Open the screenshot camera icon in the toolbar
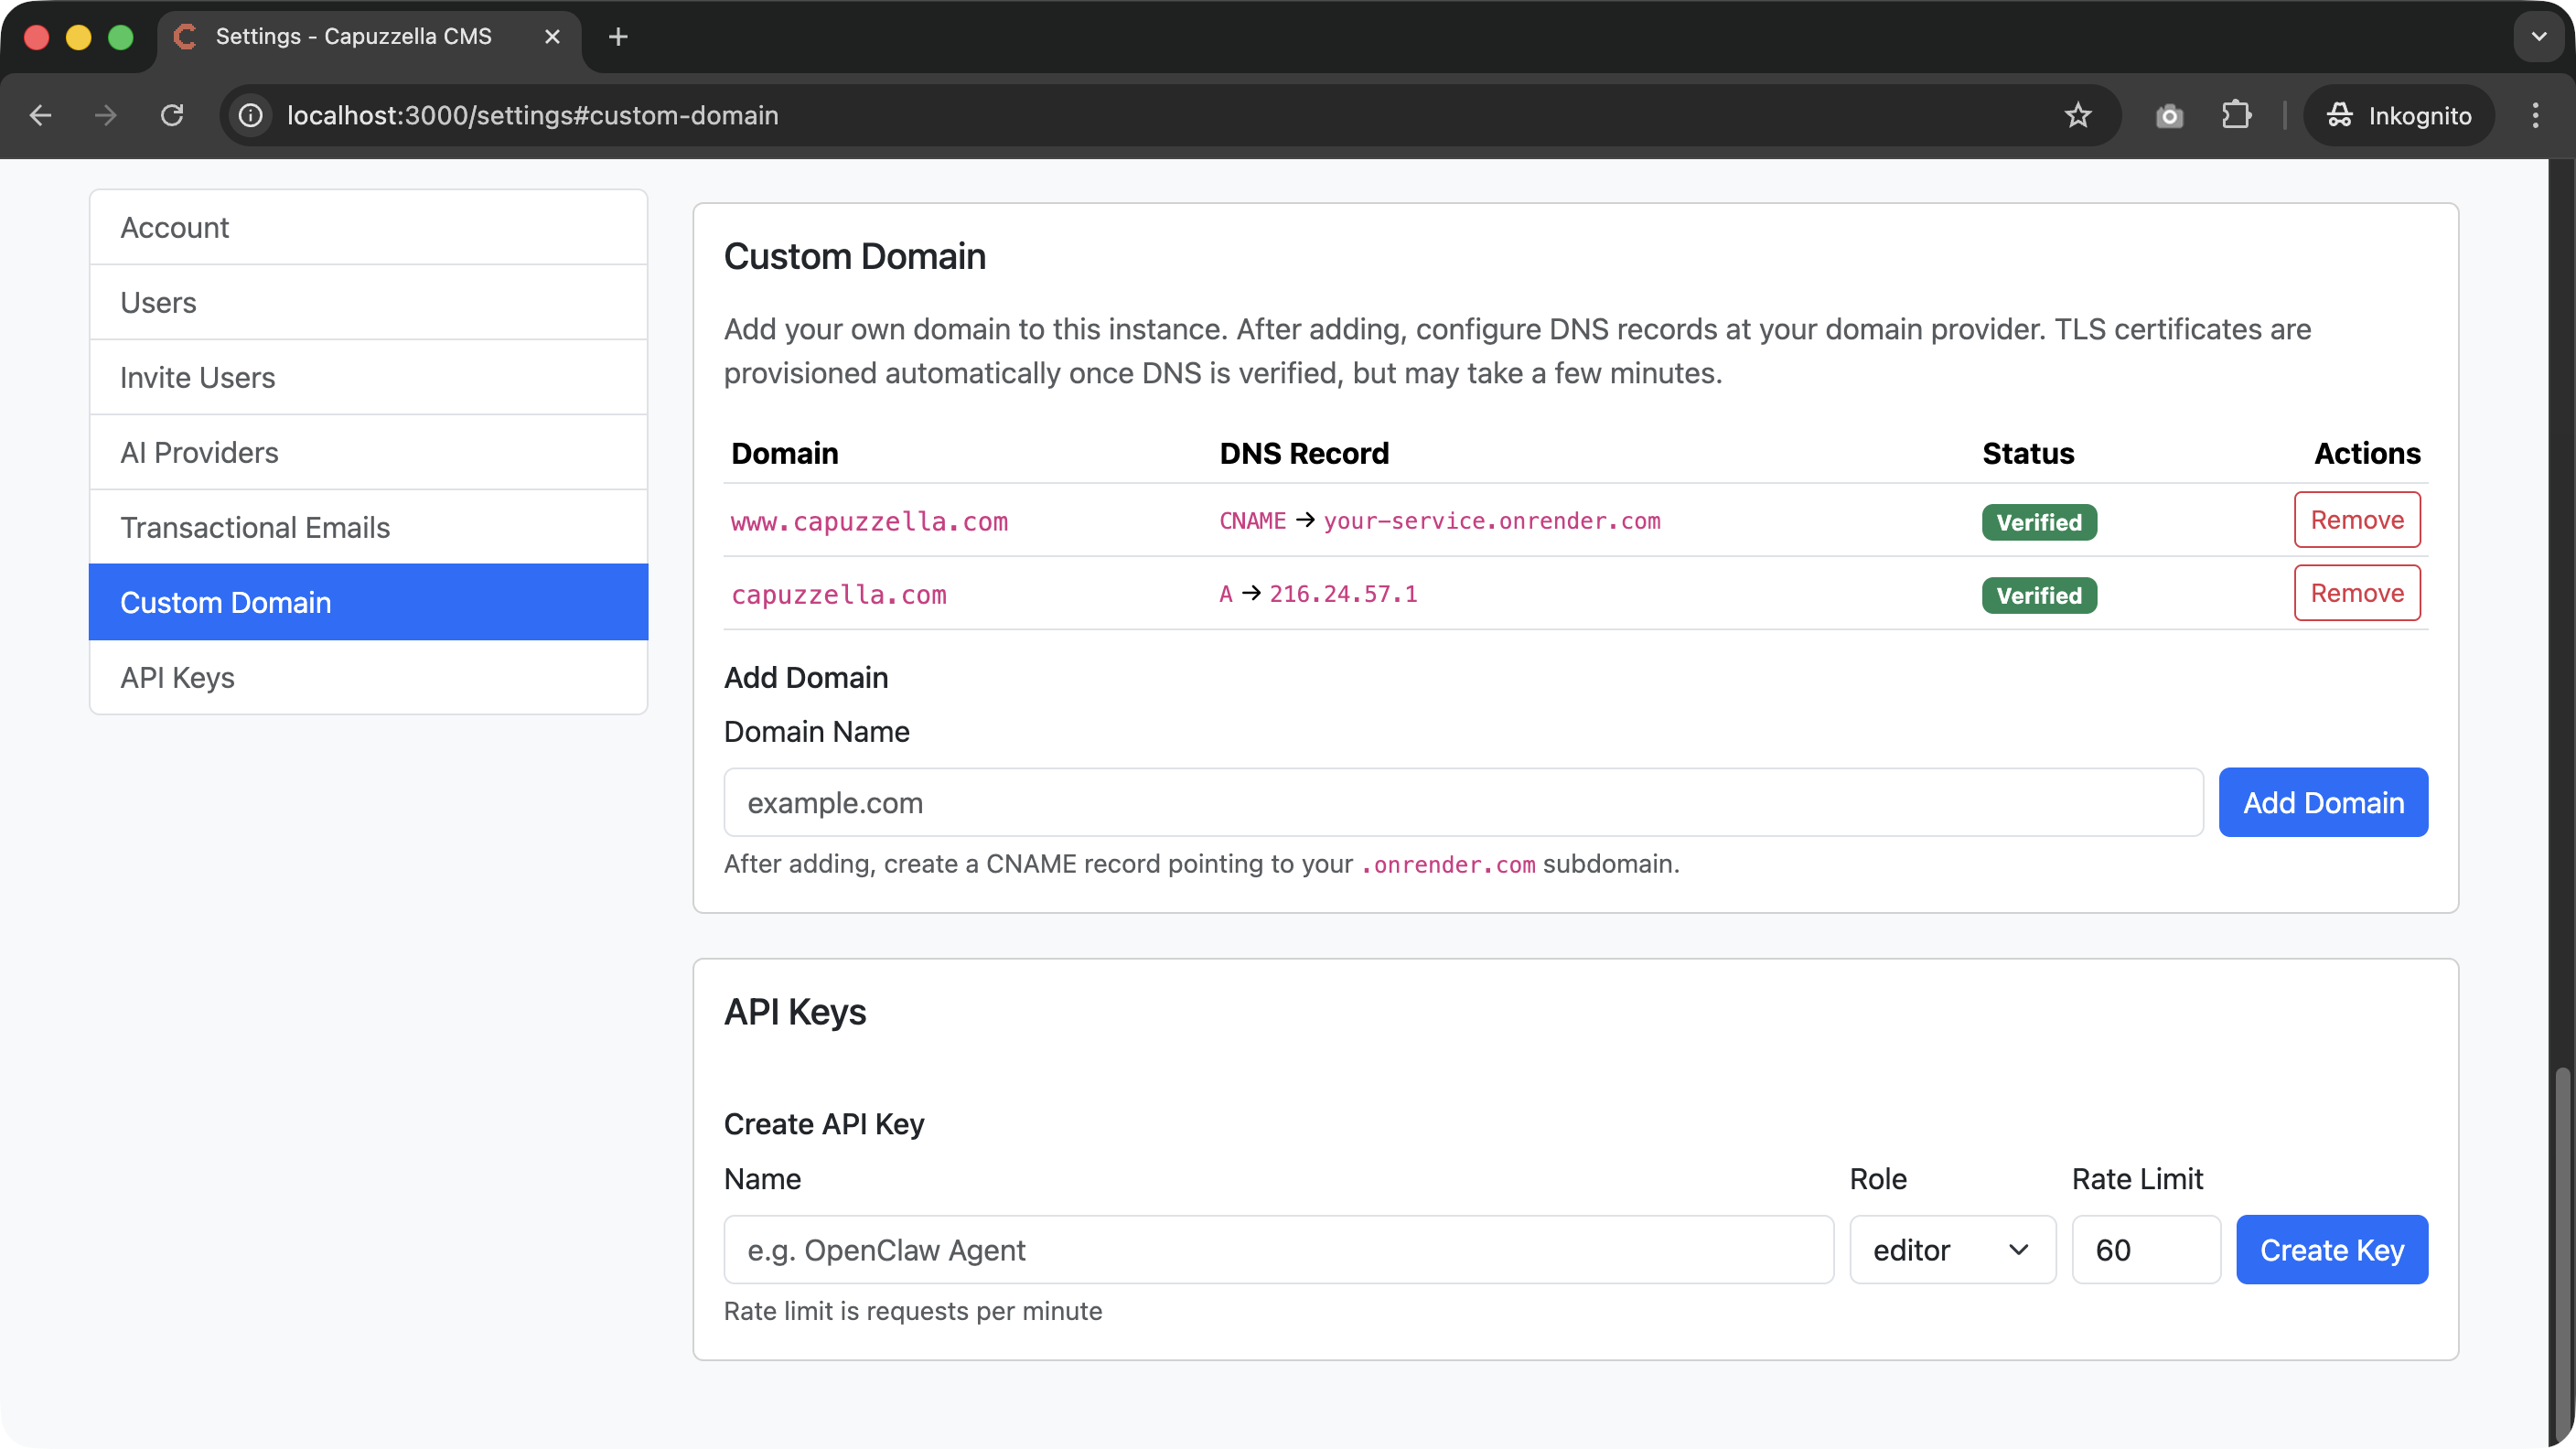This screenshot has height=1449, width=2576. click(2168, 115)
